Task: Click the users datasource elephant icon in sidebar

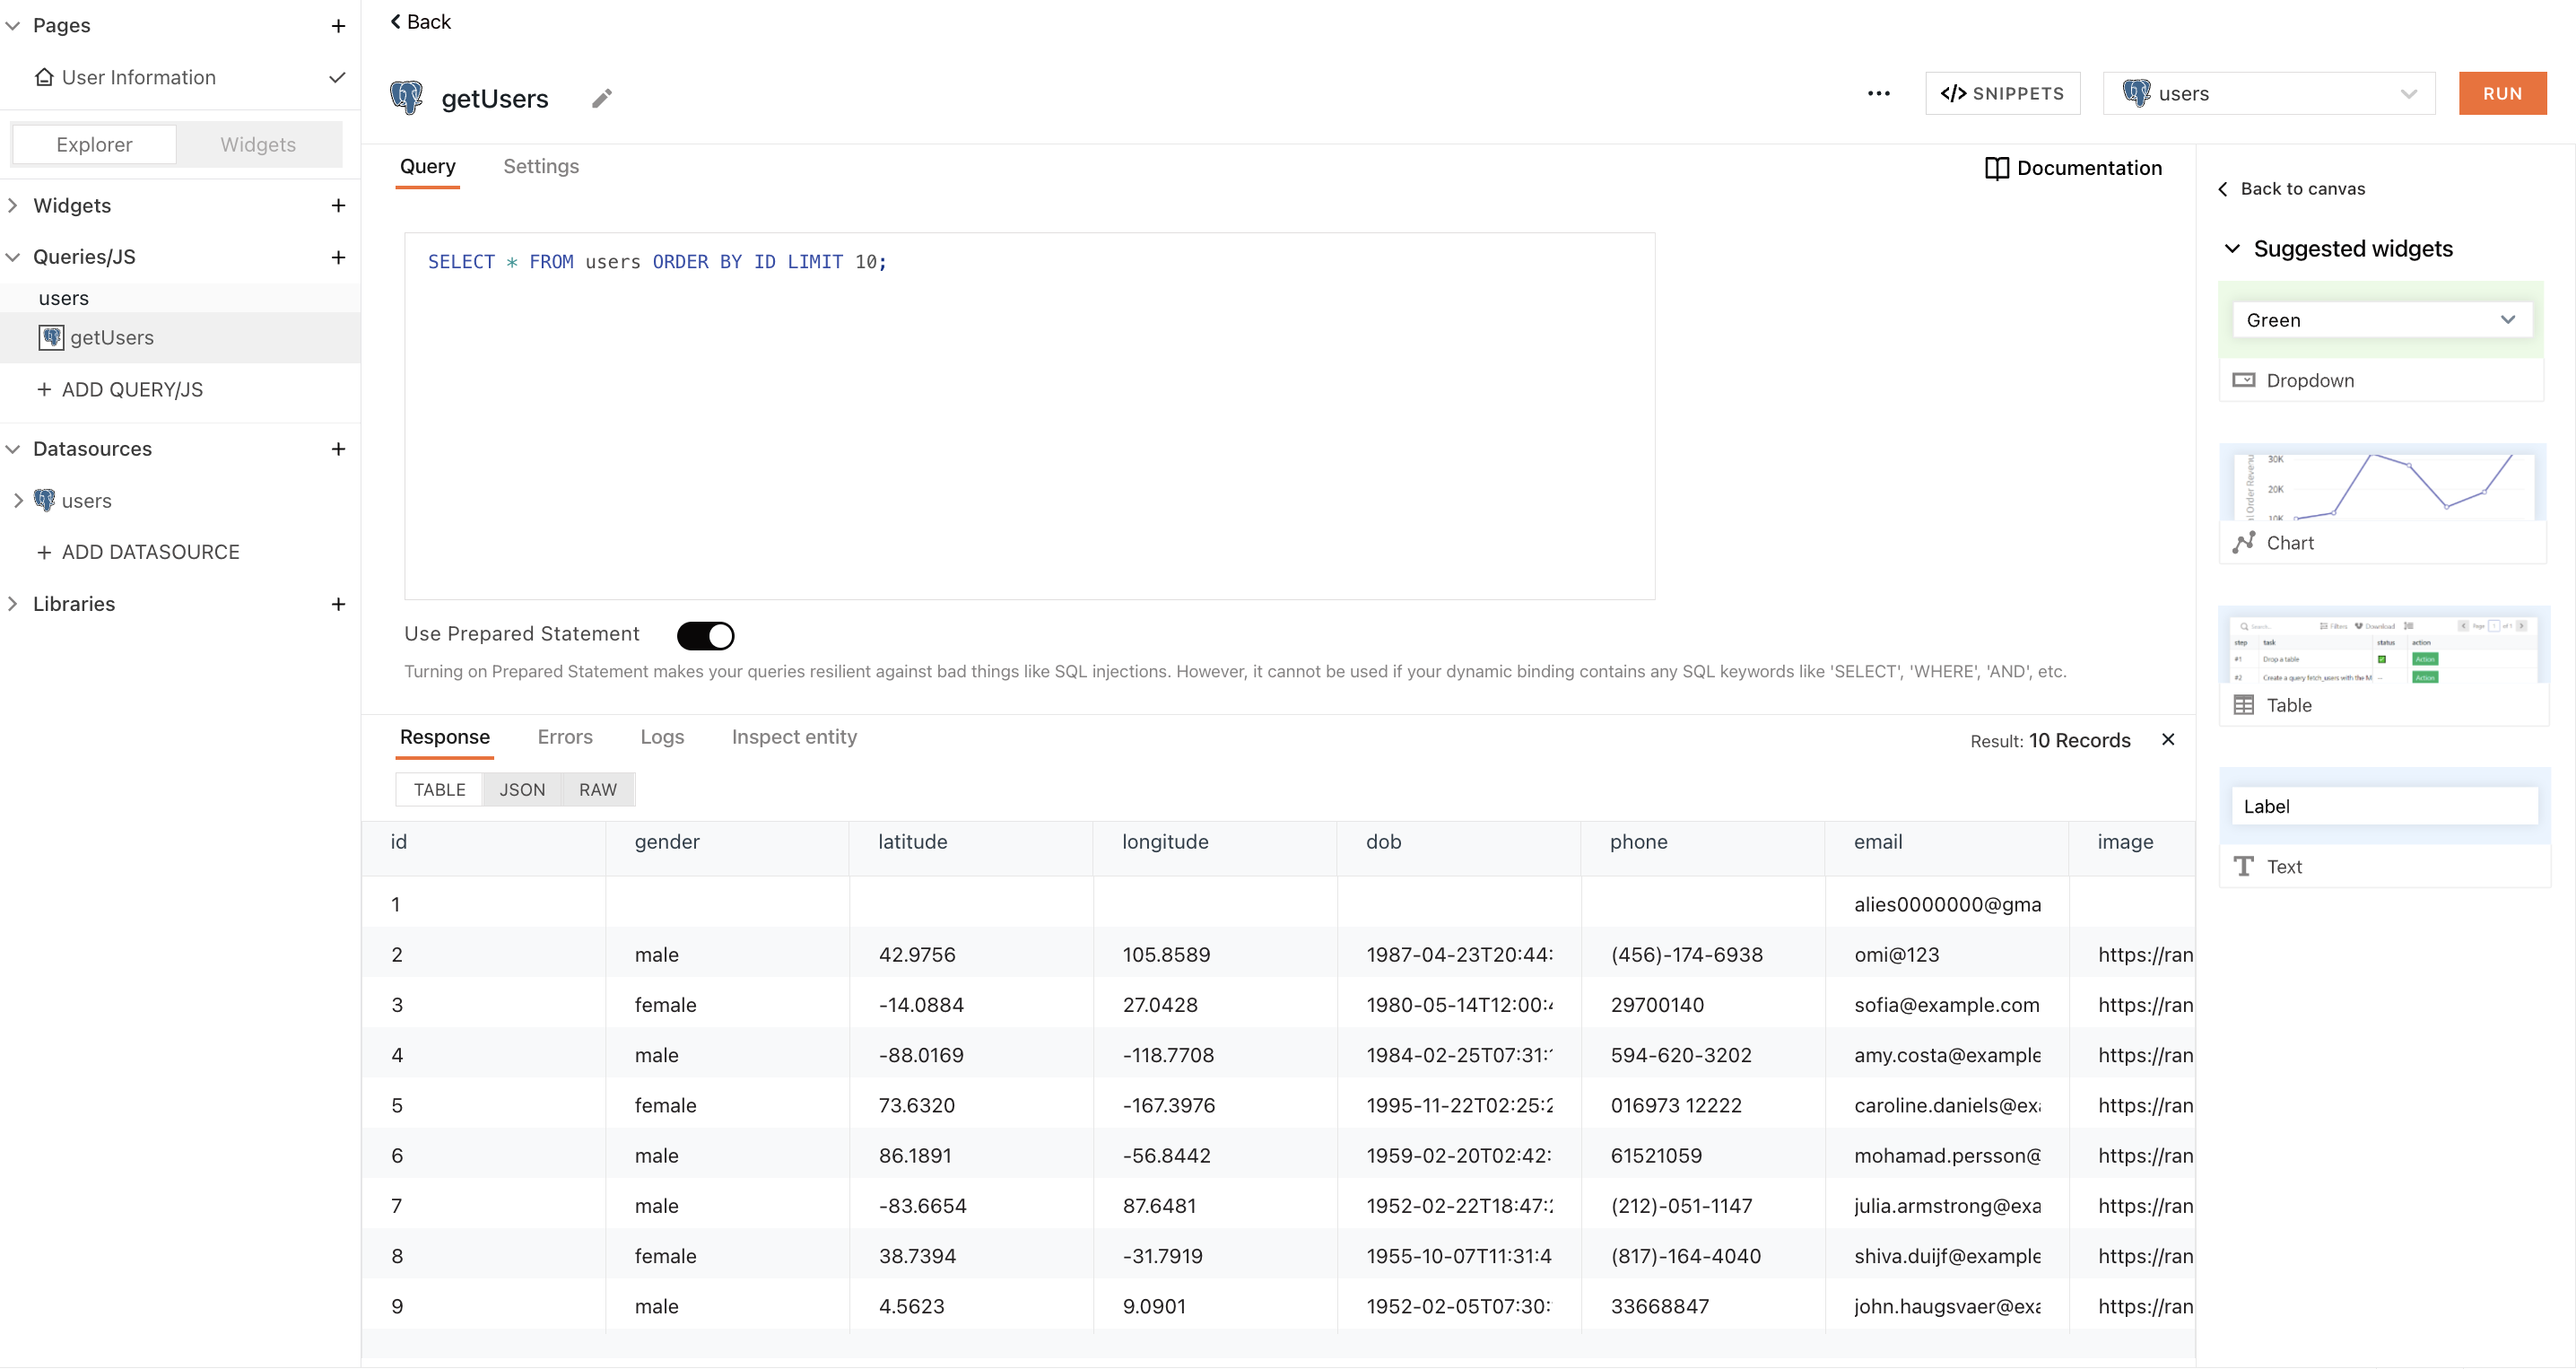Action: coord(44,500)
